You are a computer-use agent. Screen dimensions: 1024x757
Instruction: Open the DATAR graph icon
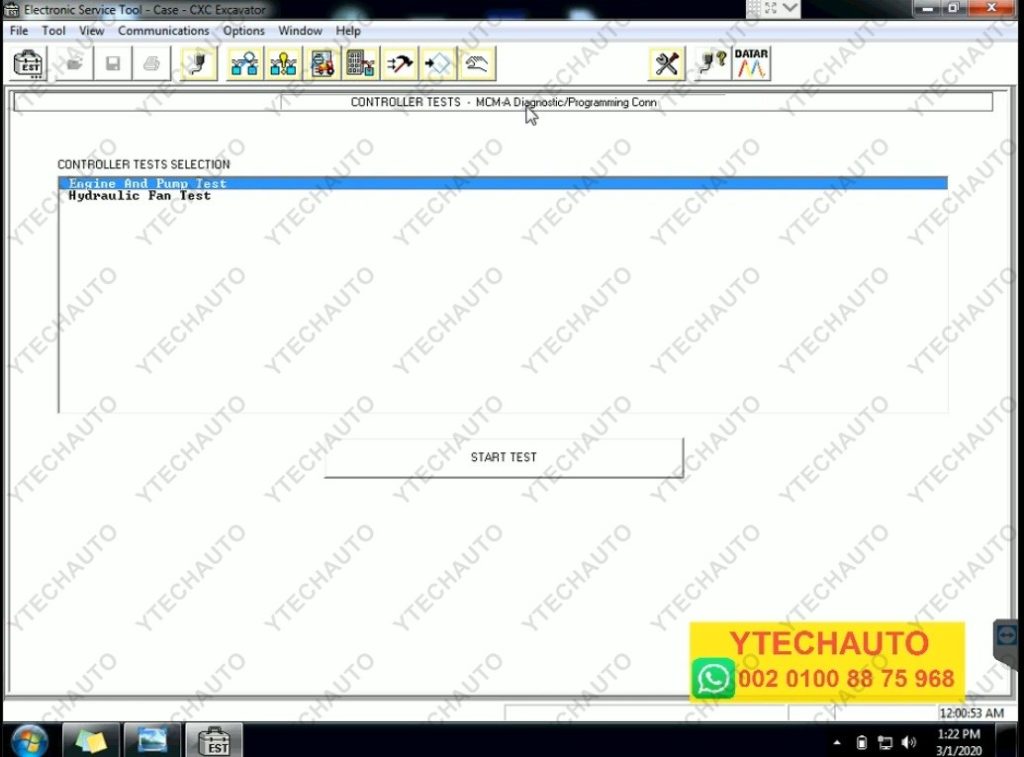pos(751,64)
